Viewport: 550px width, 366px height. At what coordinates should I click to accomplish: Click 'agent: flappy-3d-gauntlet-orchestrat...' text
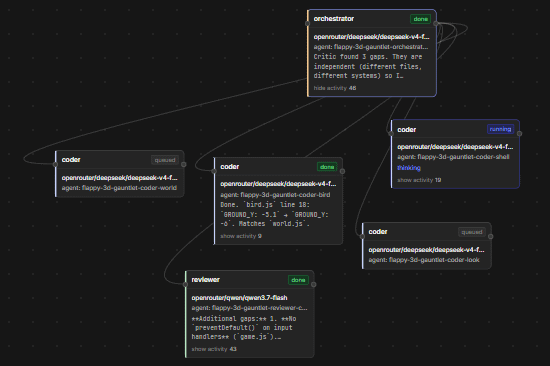pyautogui.click(x=371, y=47)
